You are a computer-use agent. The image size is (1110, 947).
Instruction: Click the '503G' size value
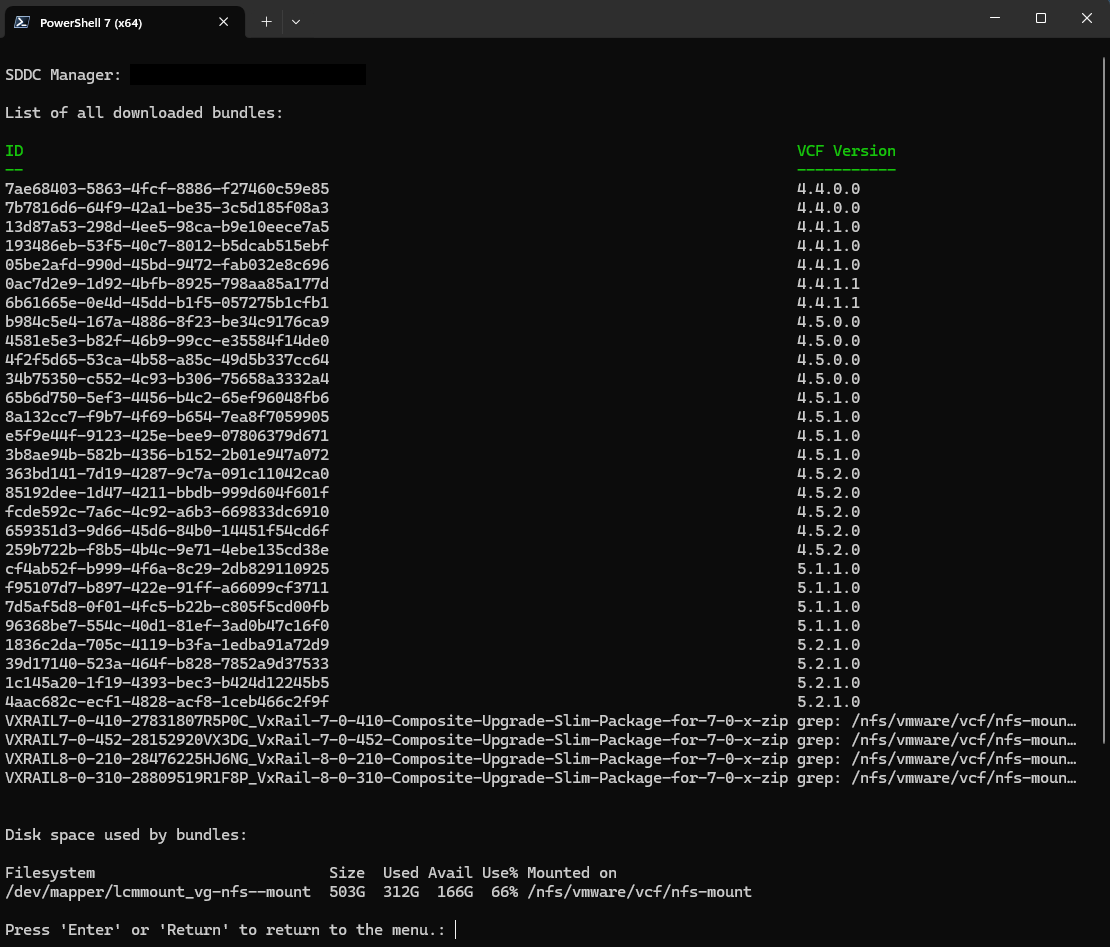click(347, 892)
